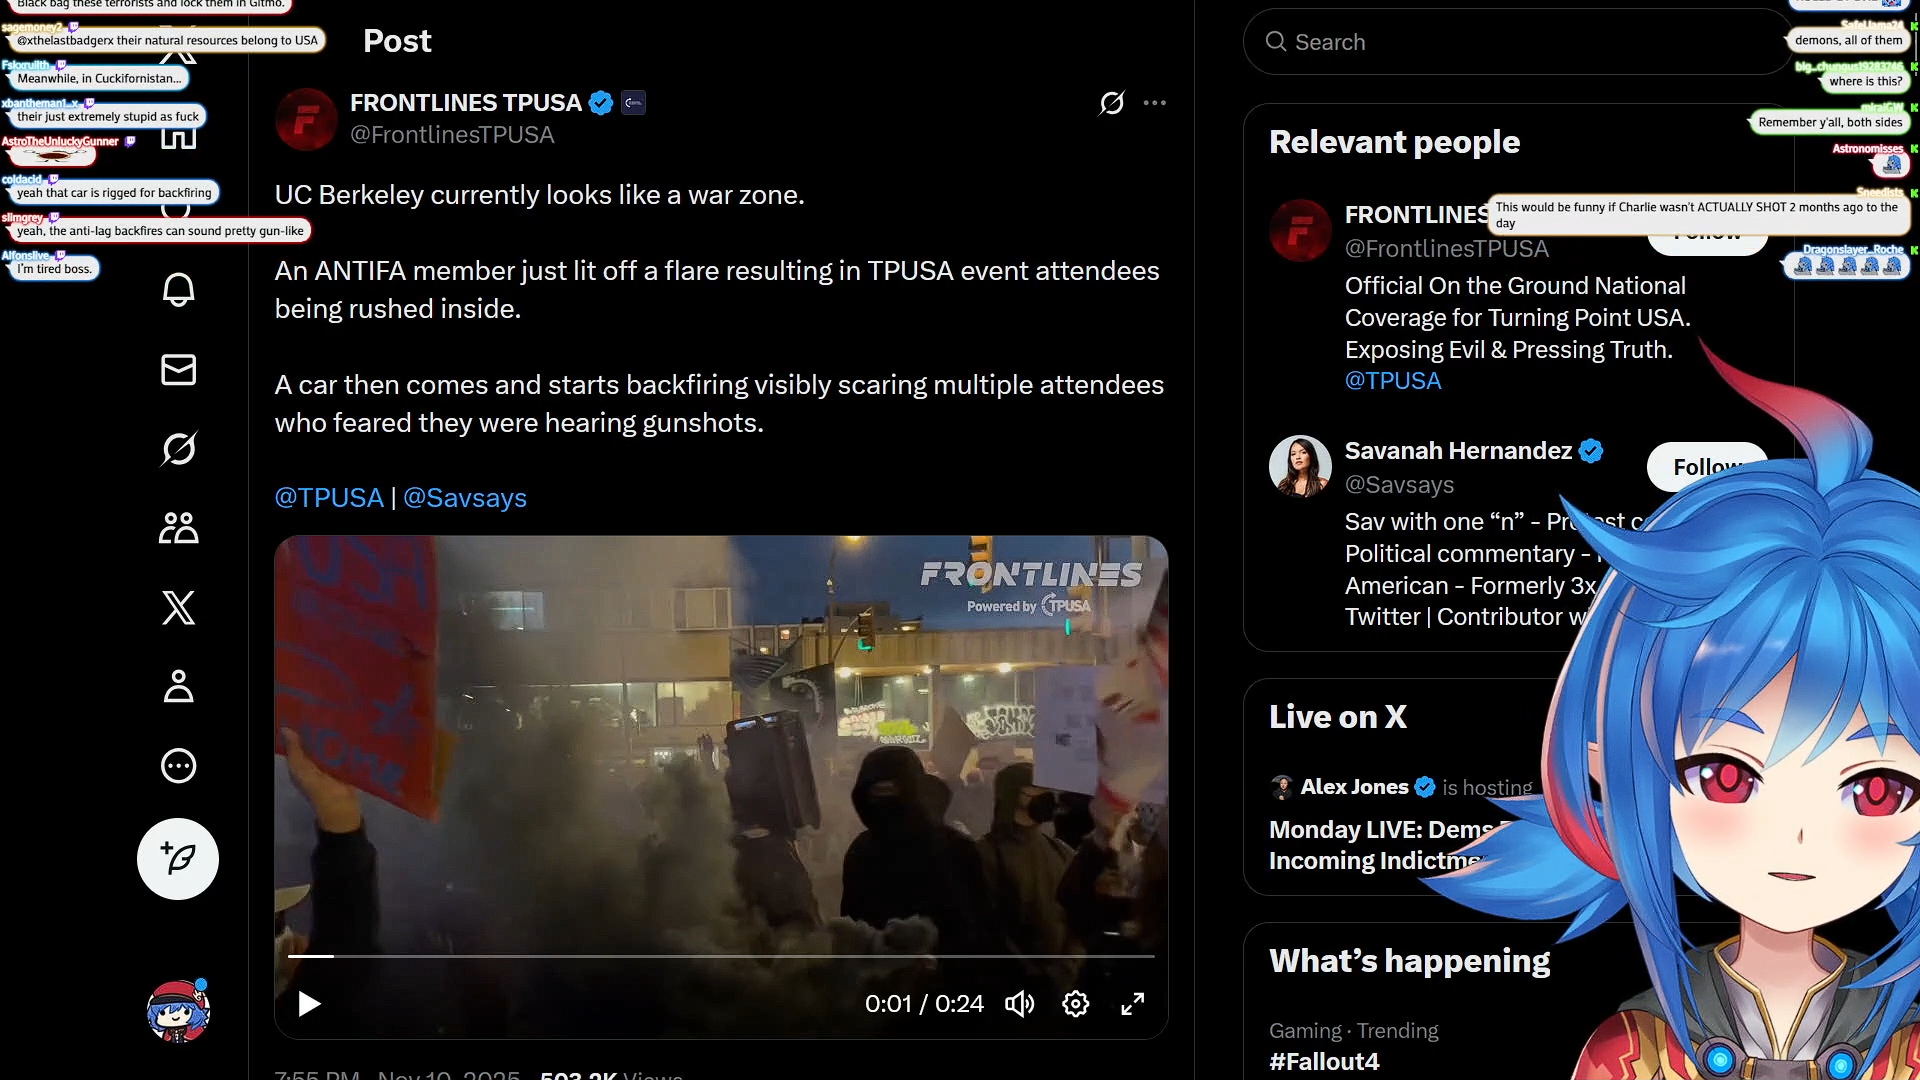
Task: Open Profile person icon in sidebar
Action: [178, 686]
